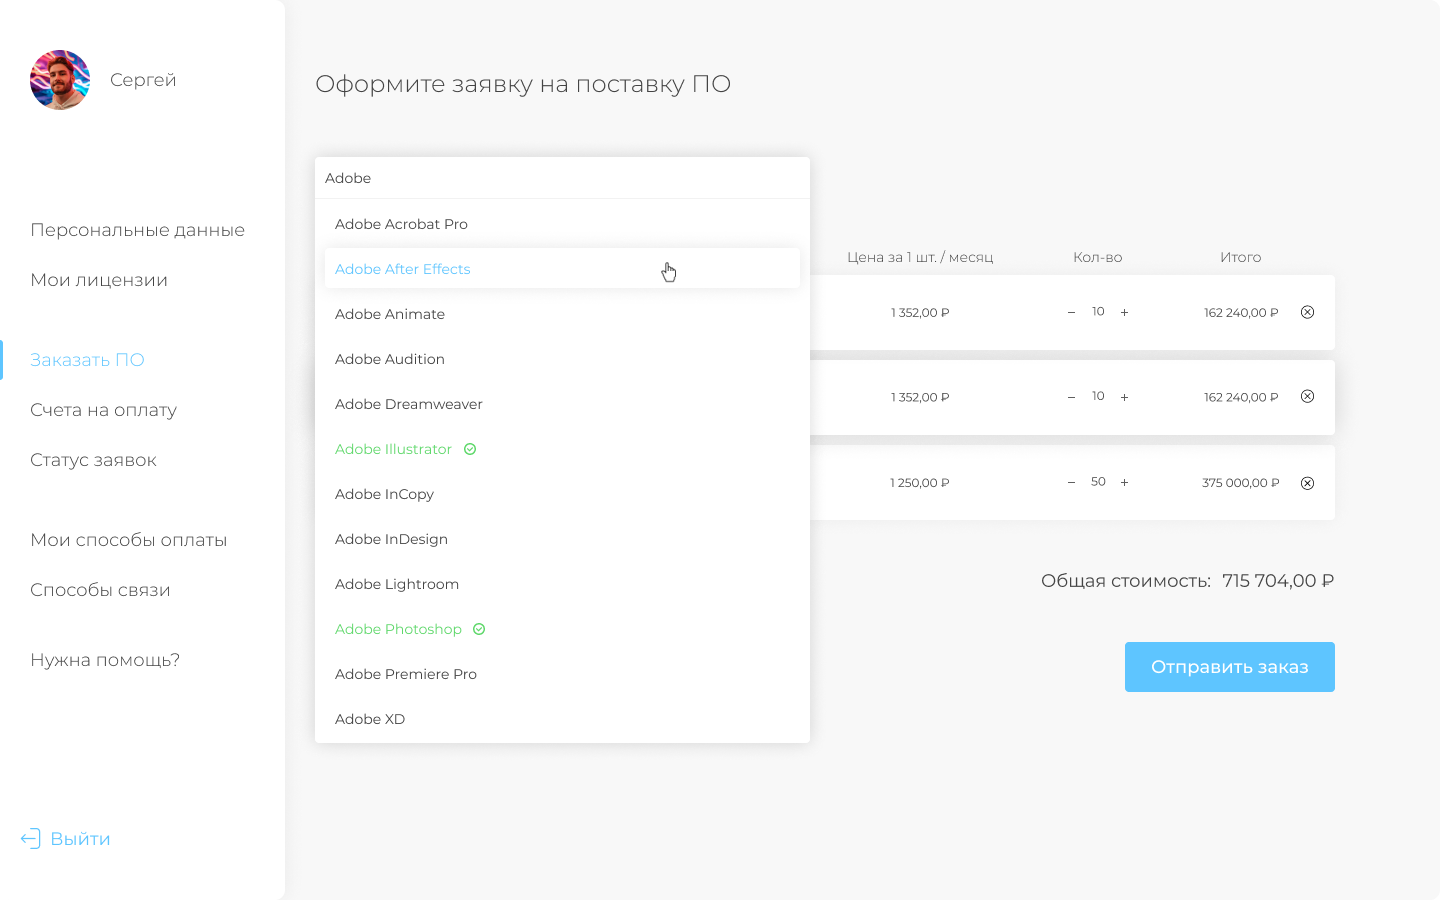Select Adobe Animate option
This screenshot has width=1440, height=900.
coord(562,314)
